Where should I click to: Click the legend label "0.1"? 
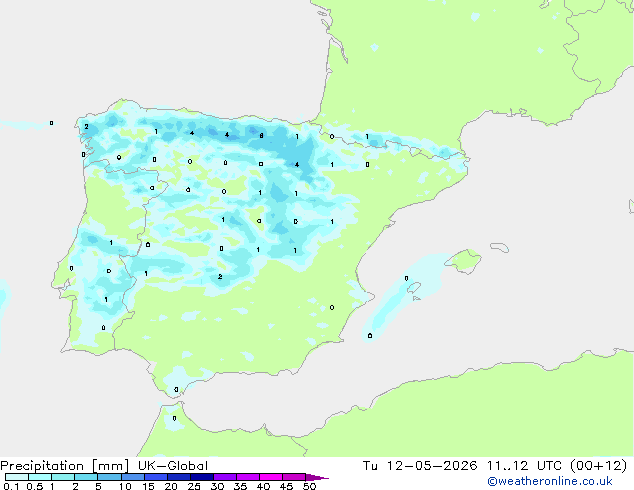pyautogui.click(x=11, y=486)
